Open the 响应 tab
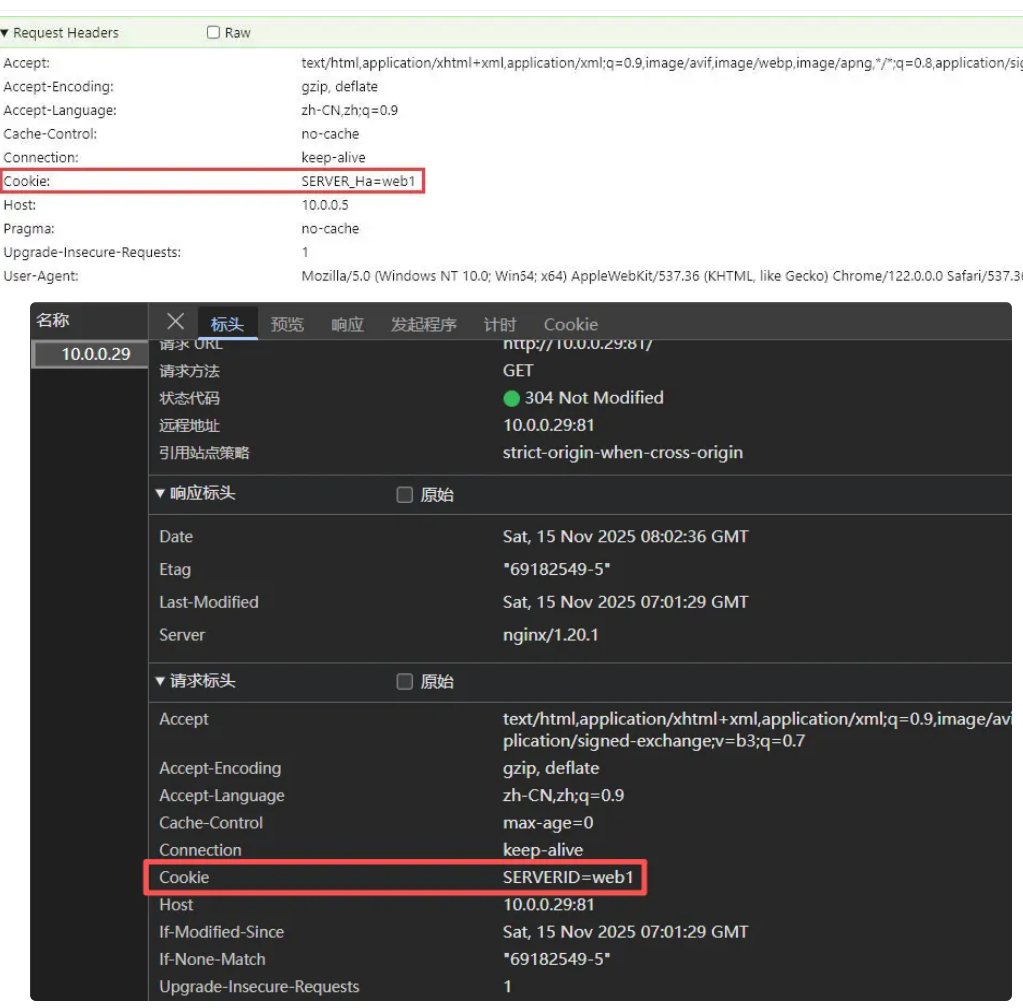This screenshot has height=1008, width=1023. point(347,324)
